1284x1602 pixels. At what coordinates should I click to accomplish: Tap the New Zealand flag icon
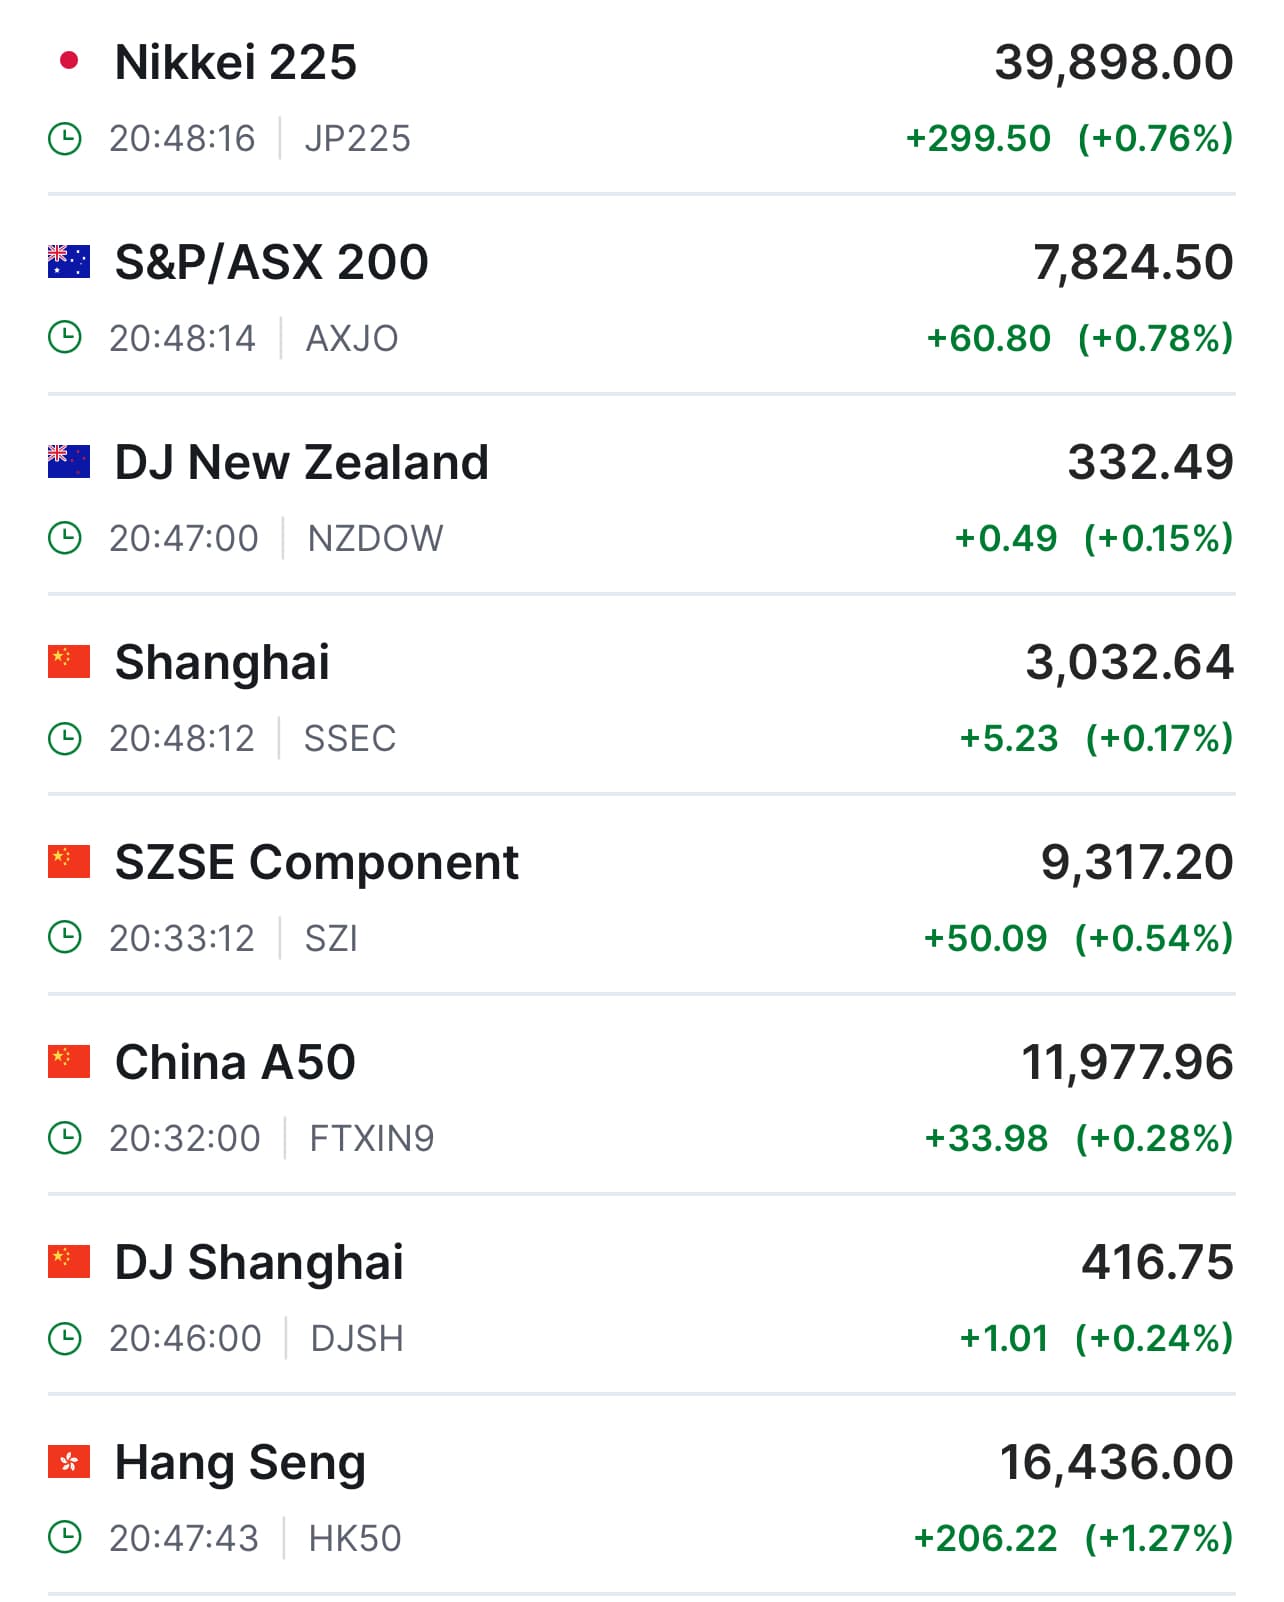[x=69, y=461]
